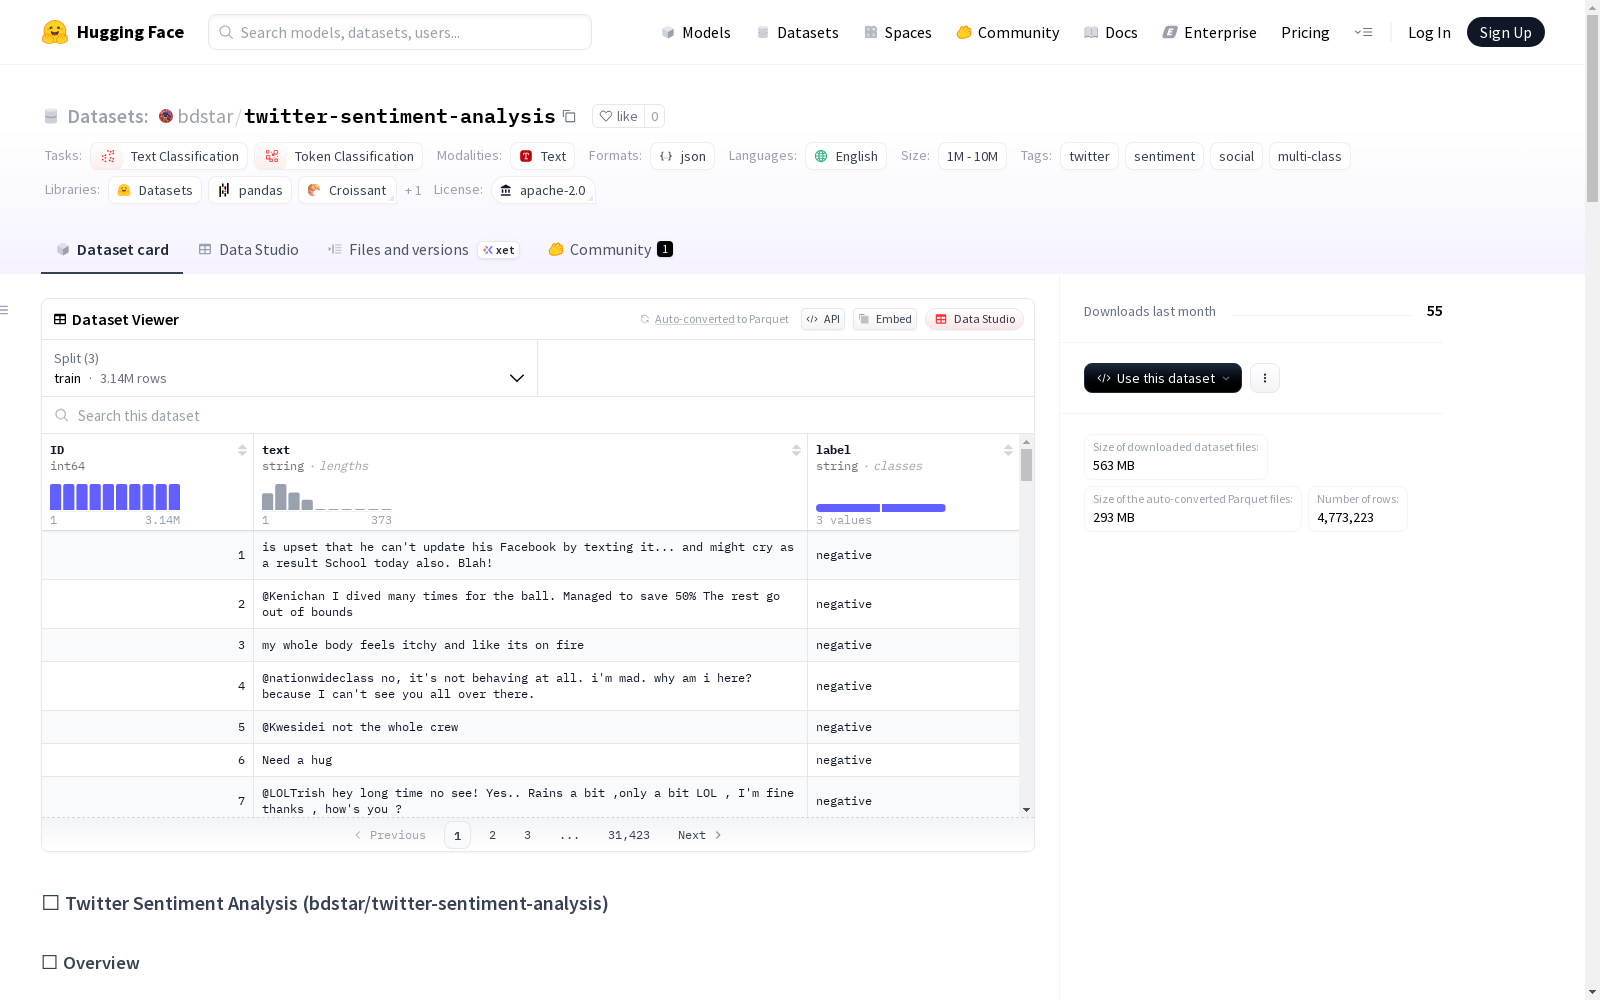Image resolution: width=1600 pixels, height=1000 pixels.
Task: Click the twitter tag
Action: pos(1089,156)
